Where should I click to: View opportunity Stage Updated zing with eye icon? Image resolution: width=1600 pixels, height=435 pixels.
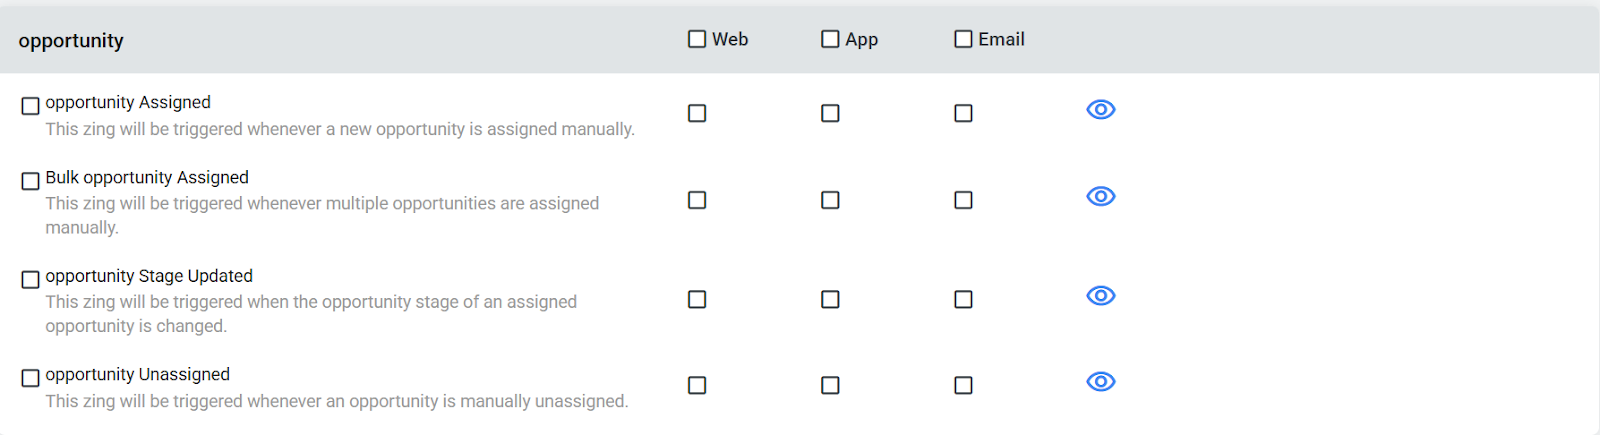point(1100,296)
